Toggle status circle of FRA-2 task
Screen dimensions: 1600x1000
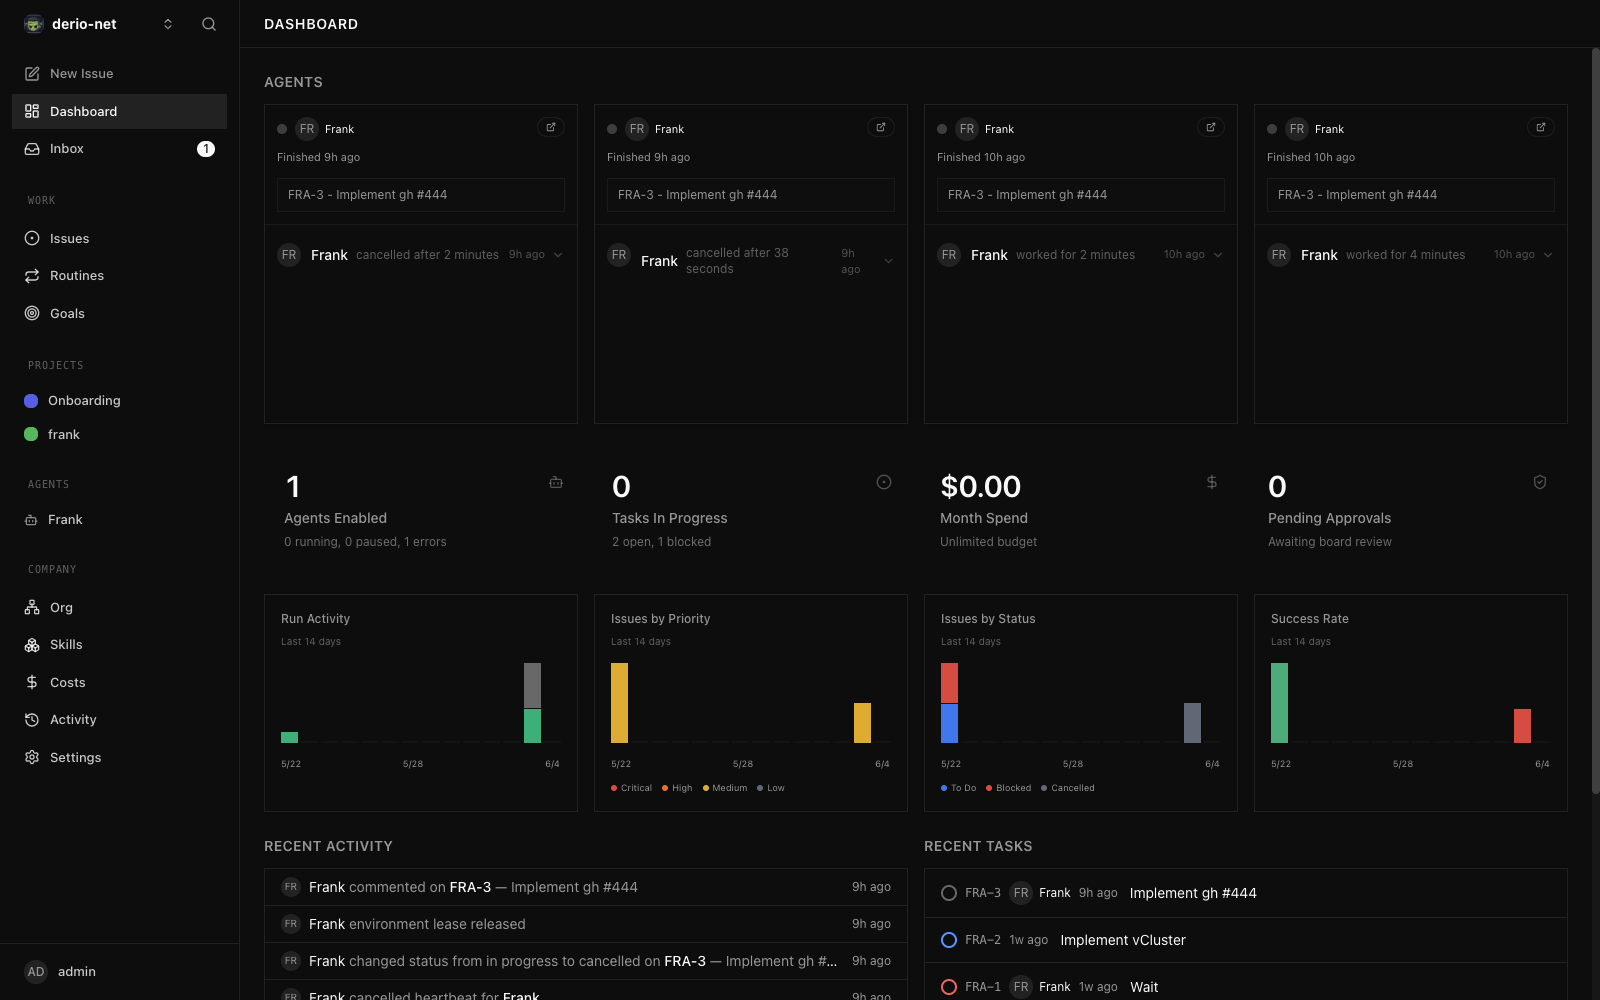click(x=949, y=940)
